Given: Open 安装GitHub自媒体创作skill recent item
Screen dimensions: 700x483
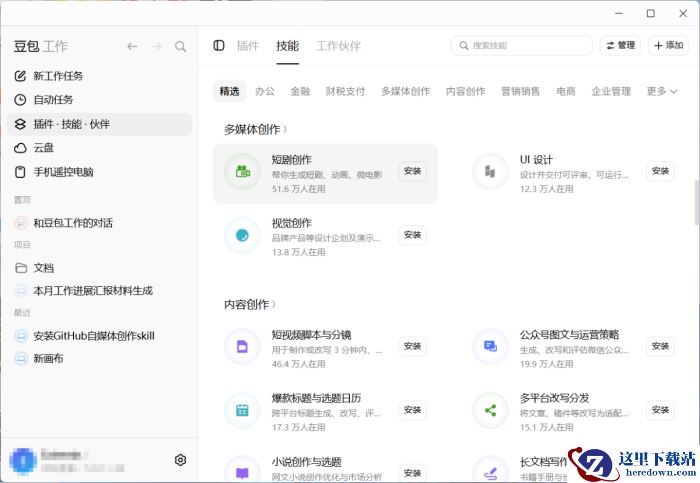Looking at the screenshot, I should 100,336.
